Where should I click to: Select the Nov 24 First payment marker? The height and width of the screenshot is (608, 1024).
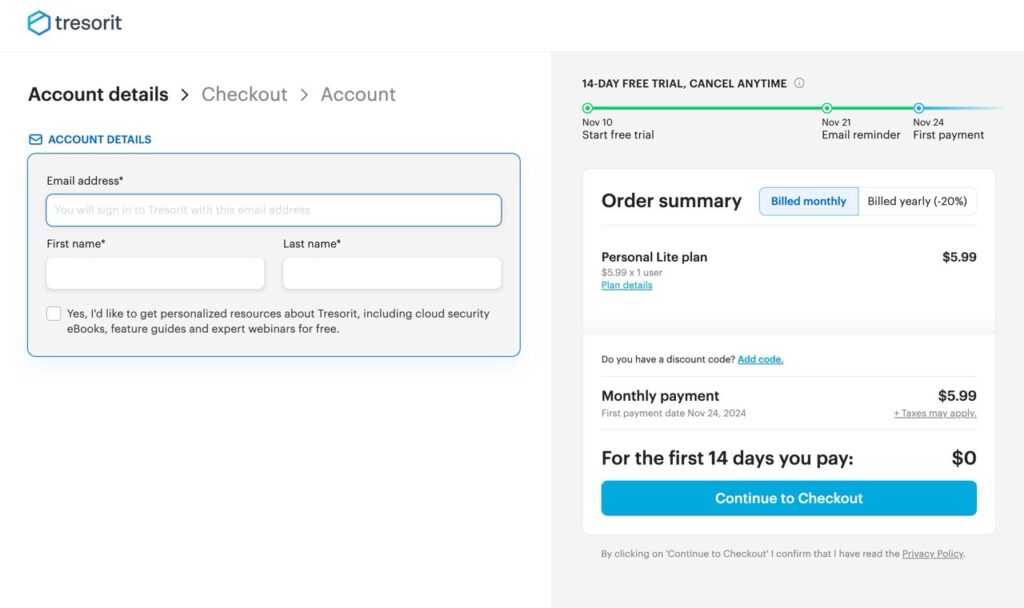pos(918,108)
